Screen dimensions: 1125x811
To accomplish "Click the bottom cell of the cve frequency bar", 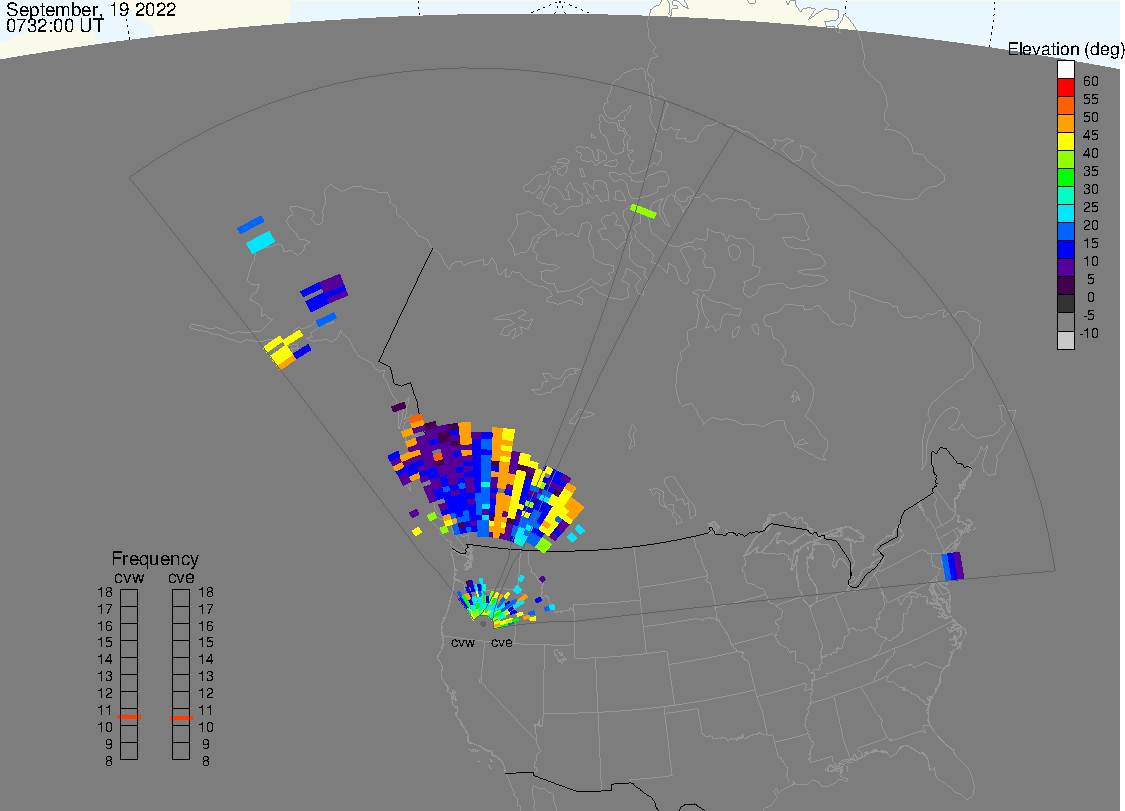I will tap(181, 751).
